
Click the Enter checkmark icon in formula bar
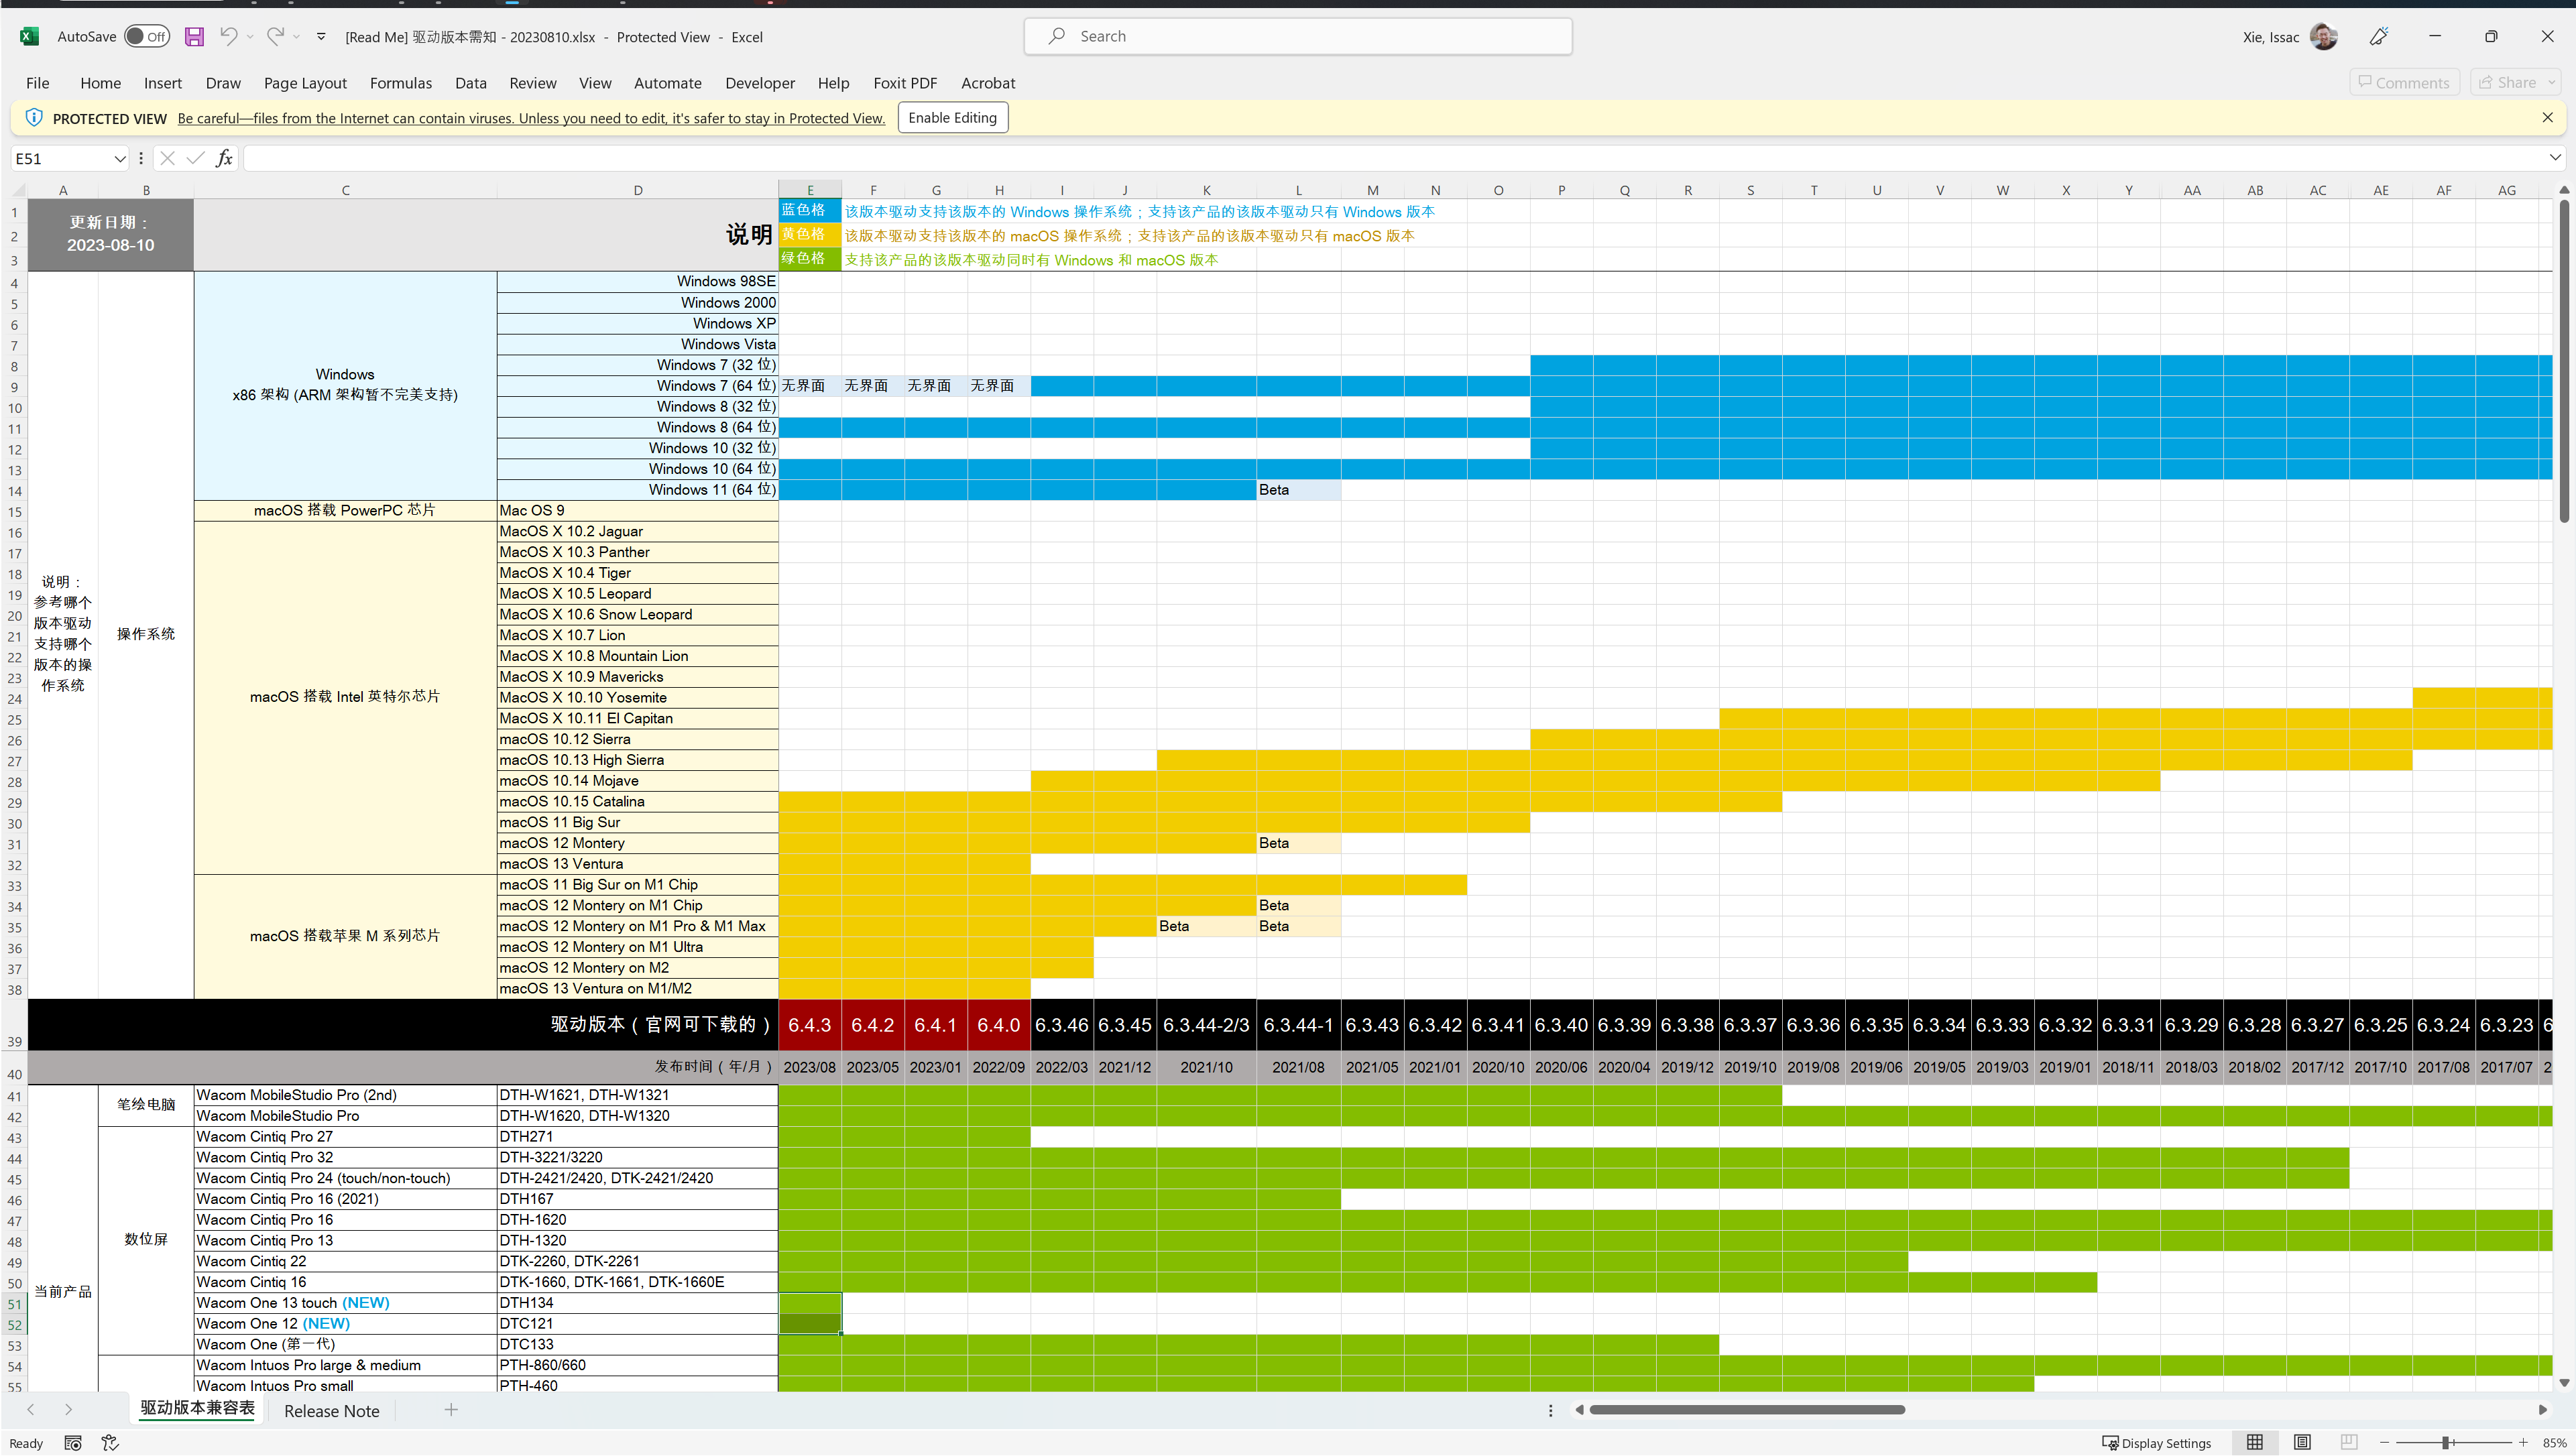click(x=195, y=158)
